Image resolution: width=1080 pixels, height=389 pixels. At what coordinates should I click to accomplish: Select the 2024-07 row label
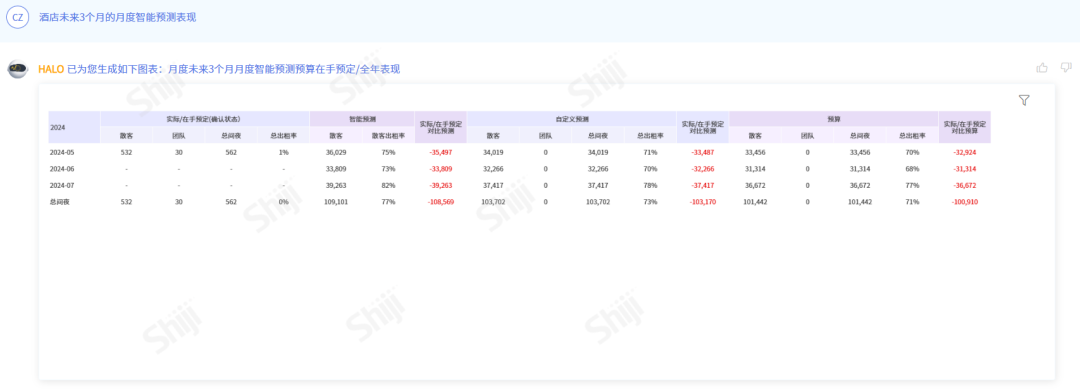pos(61,185)
